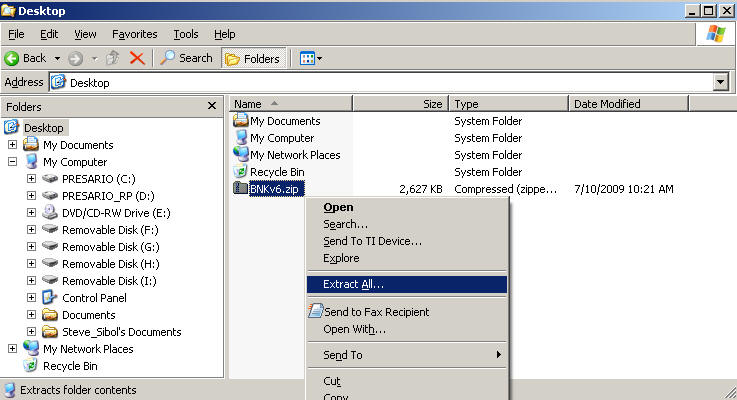This screenshot has width=737, height=400.
Task: Sort by the Name column header
Action: pyautogui.click(x=291, y=104)
